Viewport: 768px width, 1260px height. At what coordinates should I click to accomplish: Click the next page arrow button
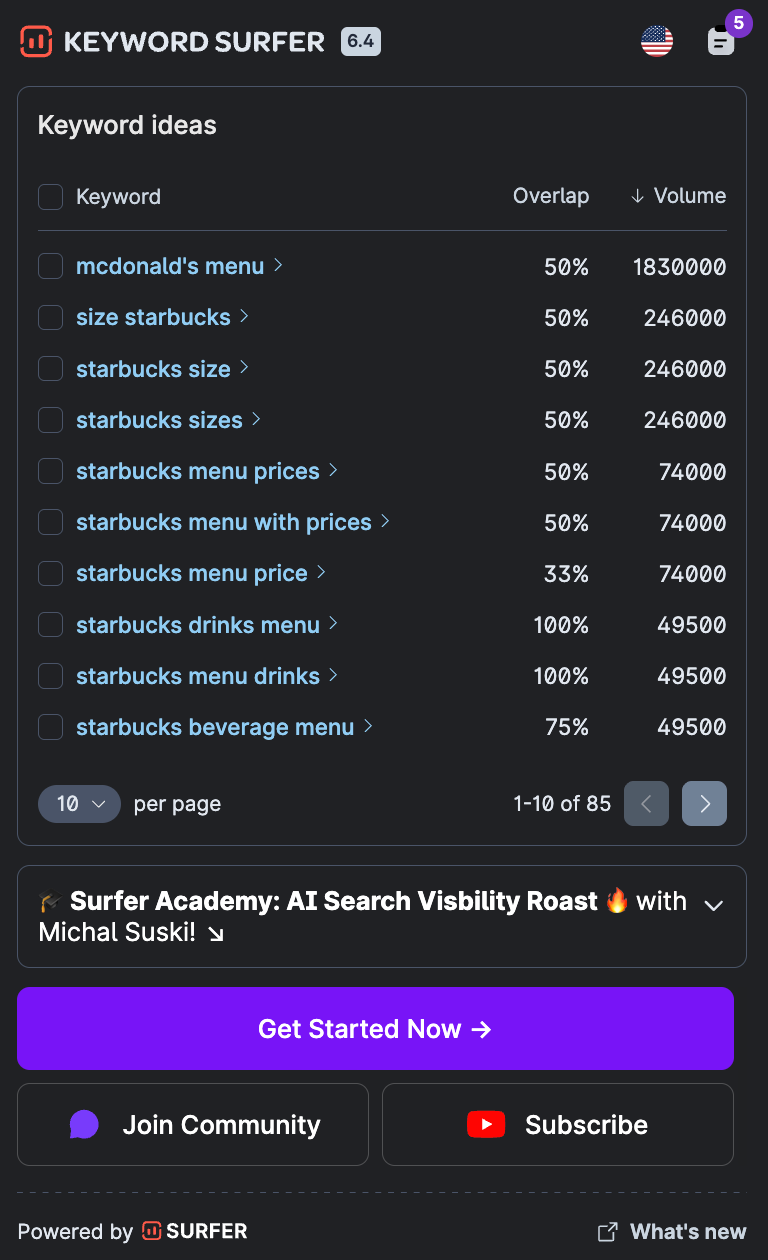pyautogui.click(x=704, y=804)
